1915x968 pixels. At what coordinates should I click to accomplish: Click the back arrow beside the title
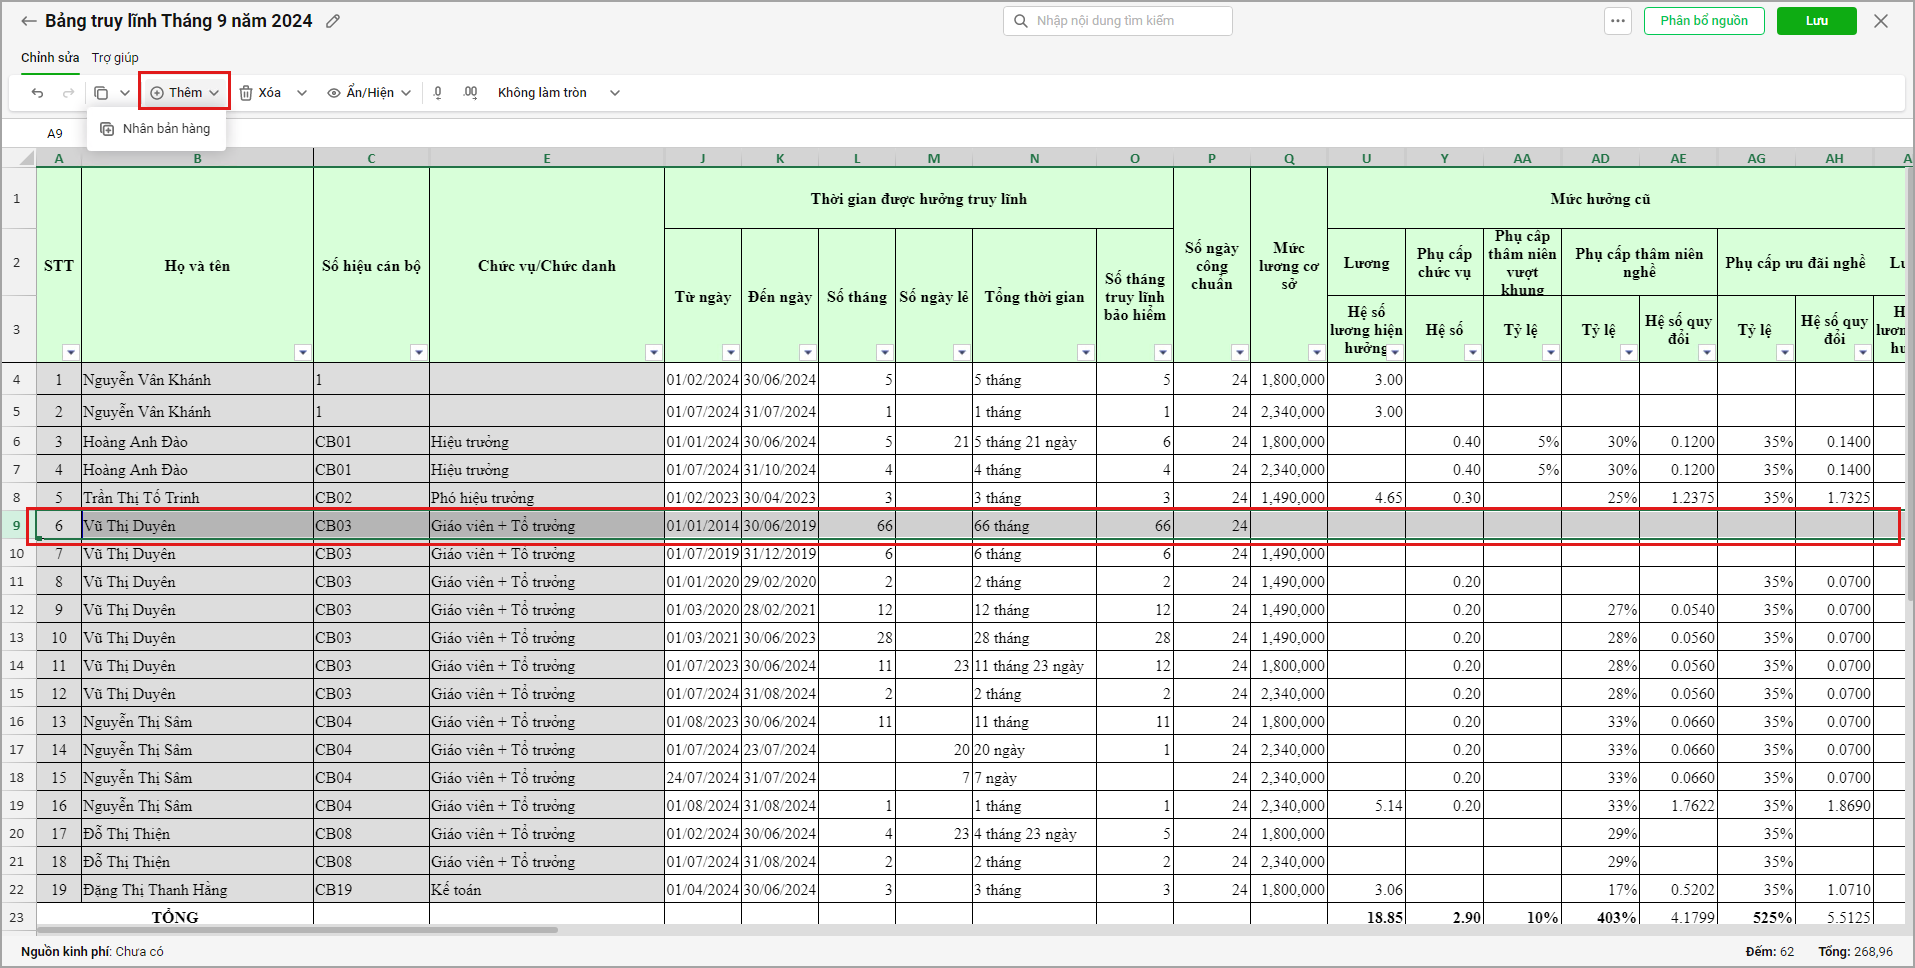[29, 21]
